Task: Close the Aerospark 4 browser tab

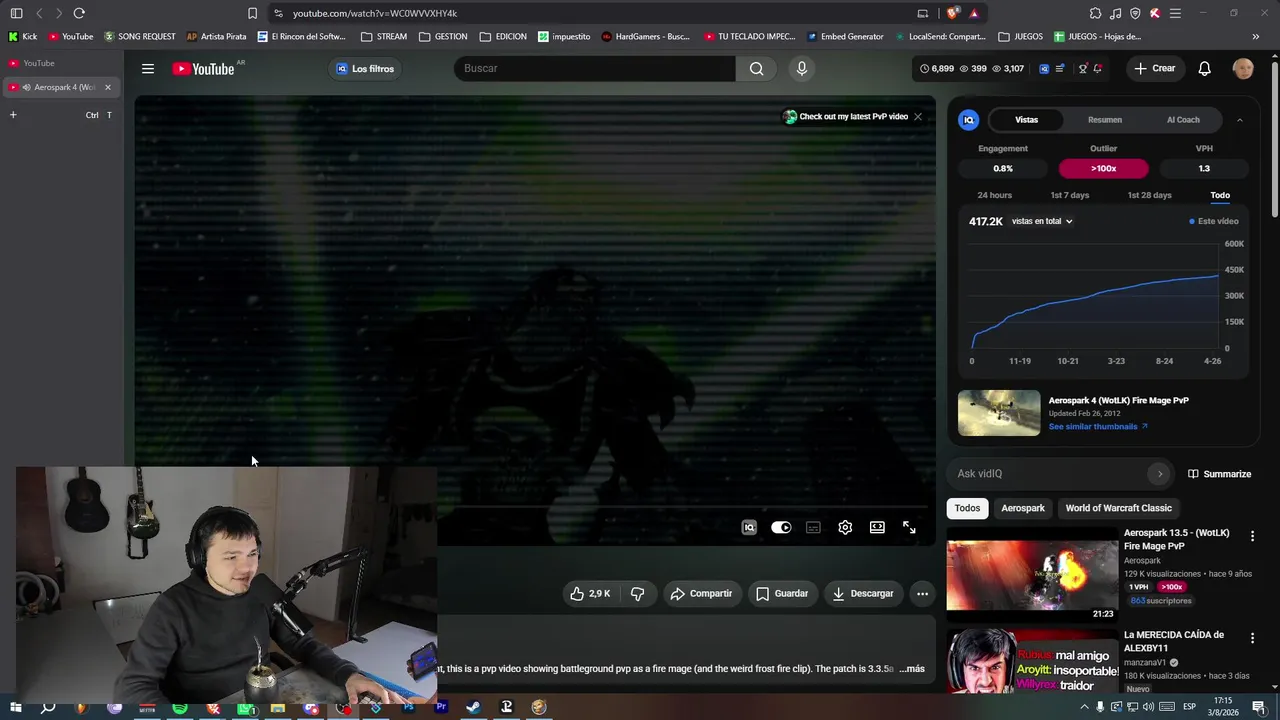Action: [108, 87]
